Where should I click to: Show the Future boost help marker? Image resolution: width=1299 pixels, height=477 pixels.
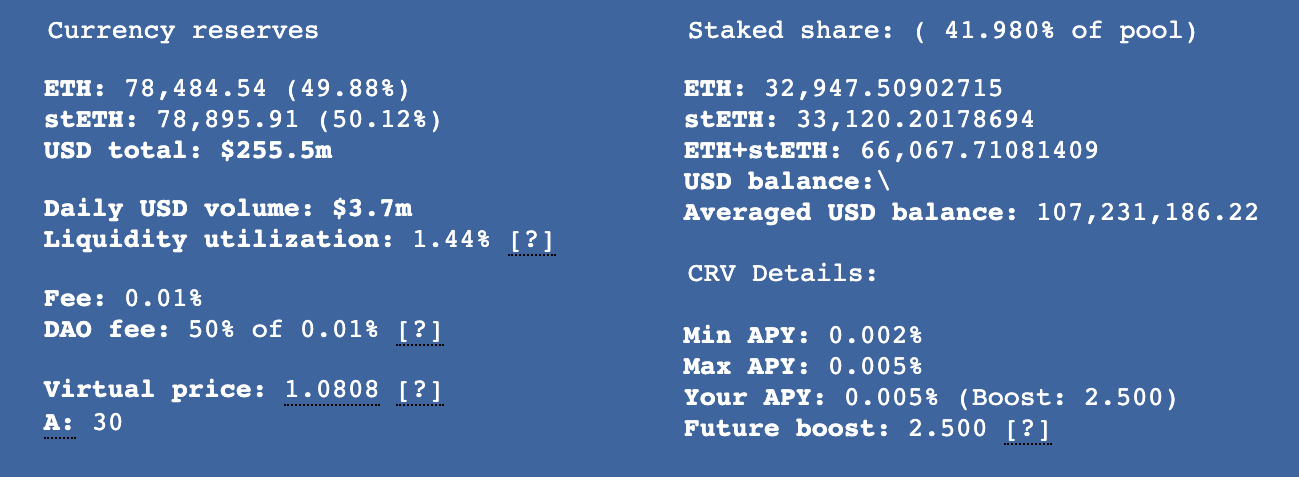[1029, 429]
